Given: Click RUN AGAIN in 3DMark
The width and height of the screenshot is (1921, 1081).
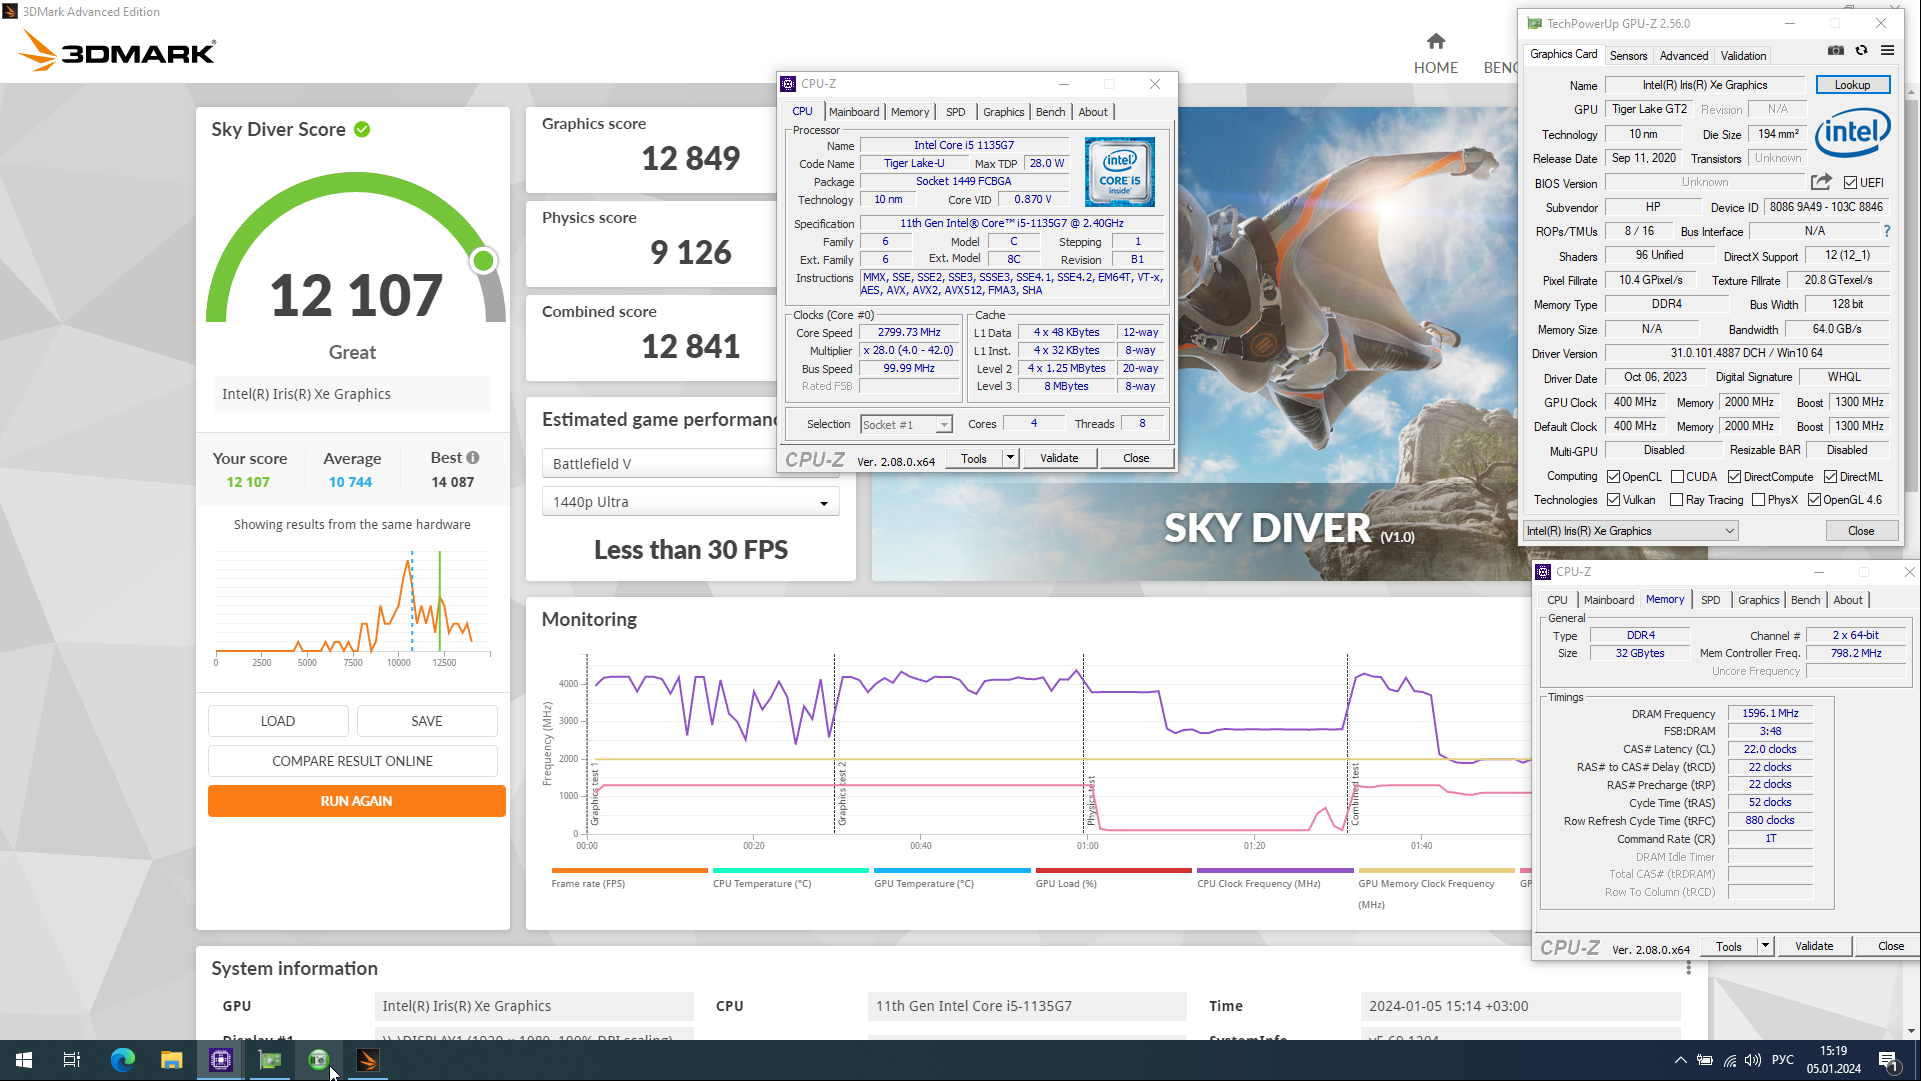Looking at the screenshot, I should [356, 801].
